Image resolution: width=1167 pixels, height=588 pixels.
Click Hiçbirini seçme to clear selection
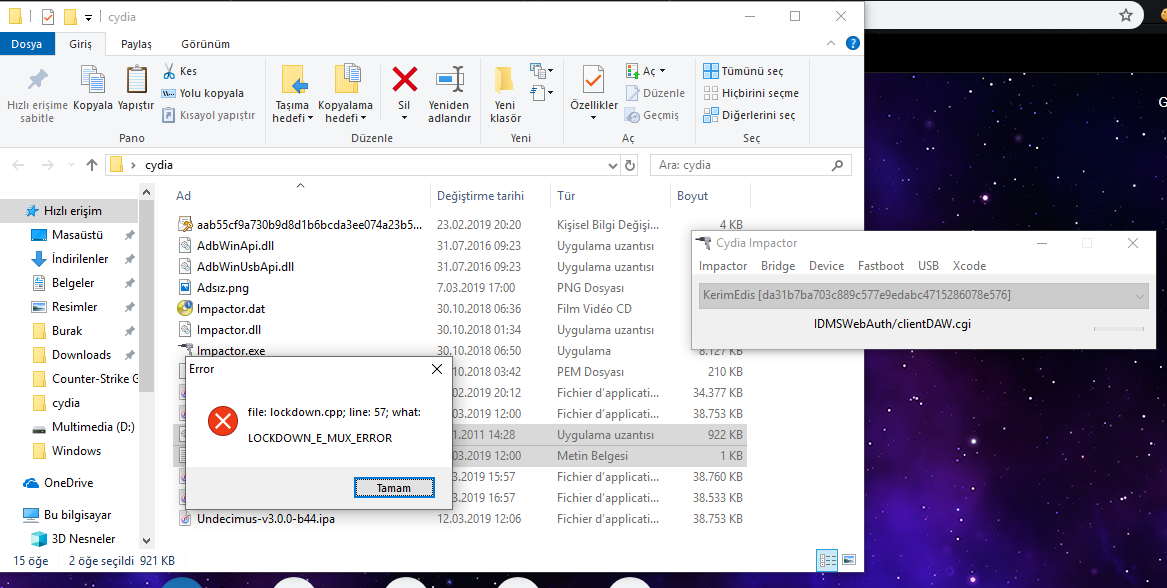coord(751,93)
